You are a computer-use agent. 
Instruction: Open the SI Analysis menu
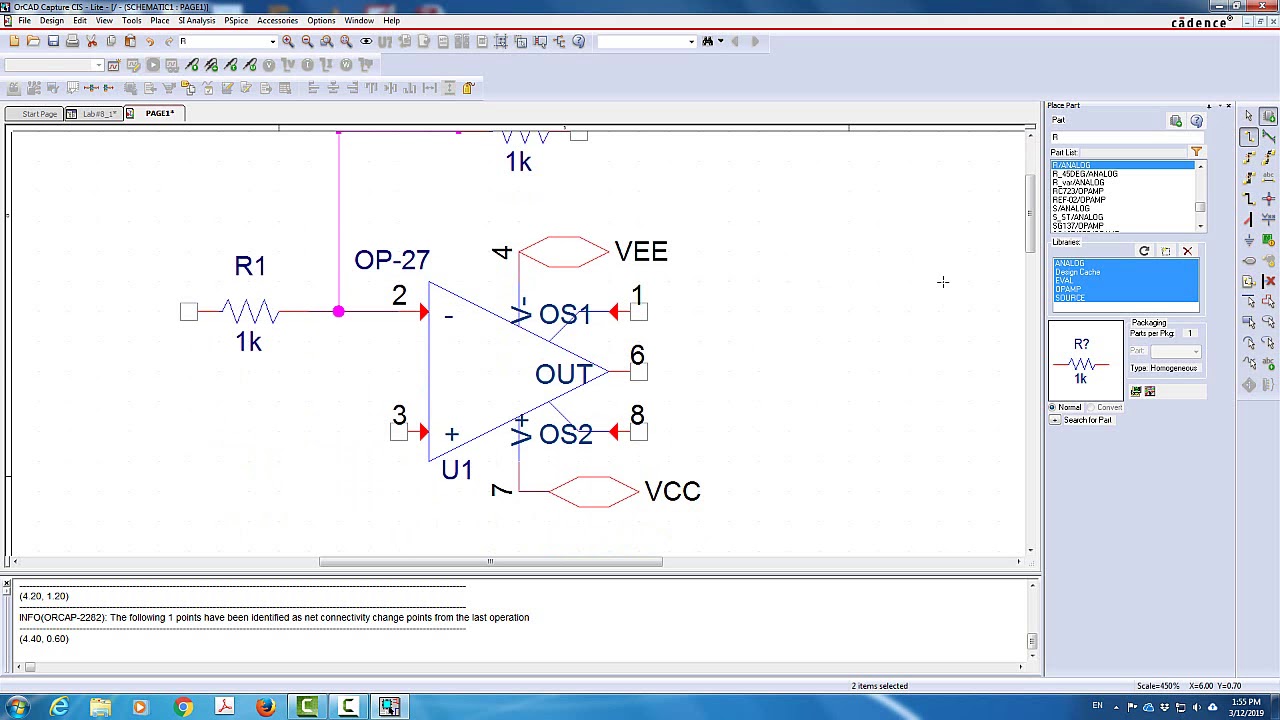click(197, 20)
